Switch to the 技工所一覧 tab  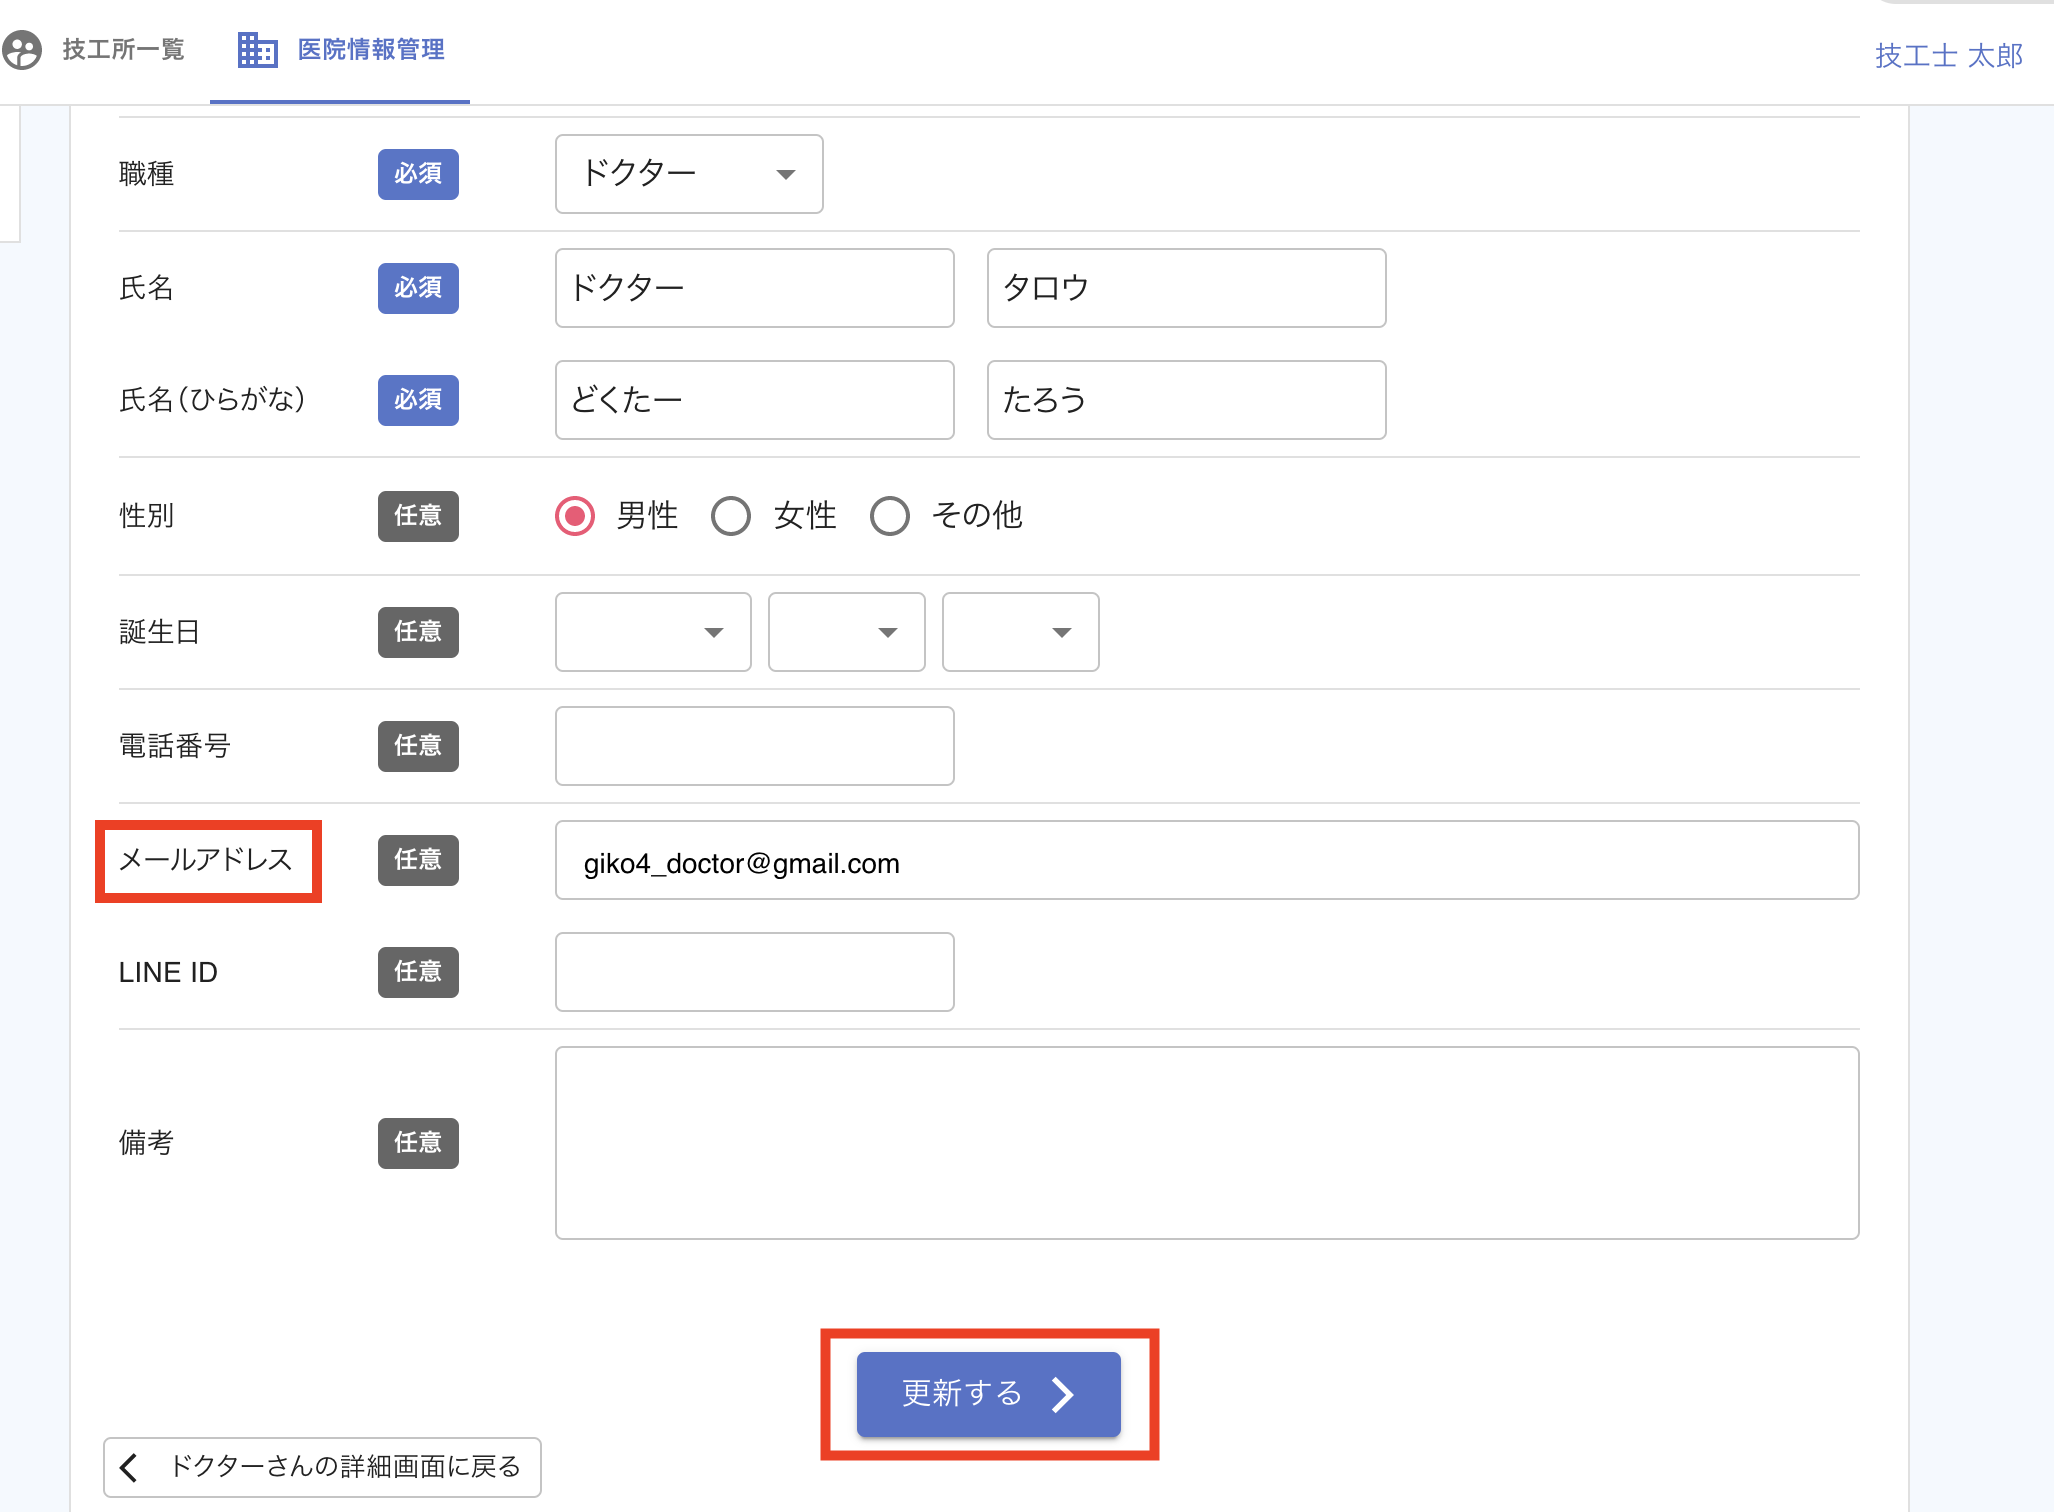pyautogui.click(x=123, y=50)
